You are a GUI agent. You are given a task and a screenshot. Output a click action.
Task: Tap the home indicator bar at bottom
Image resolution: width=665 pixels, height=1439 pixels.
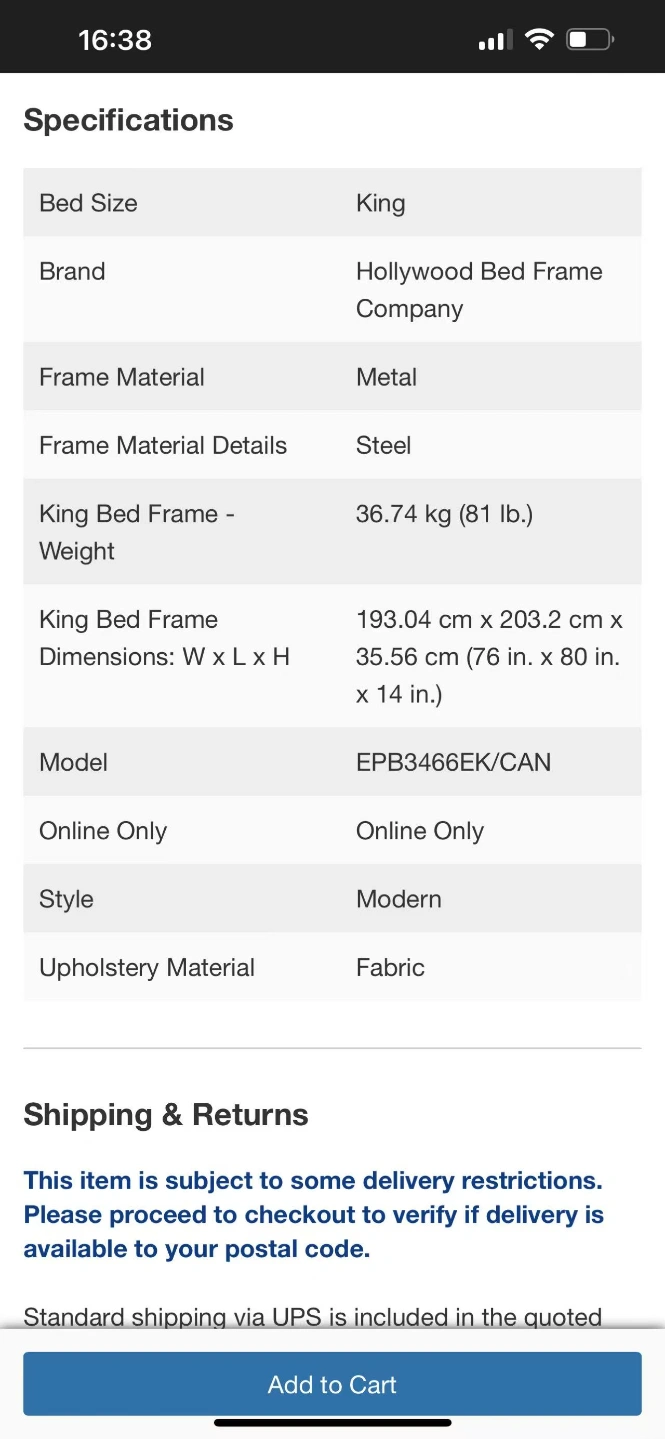(x=332, y=1422)
